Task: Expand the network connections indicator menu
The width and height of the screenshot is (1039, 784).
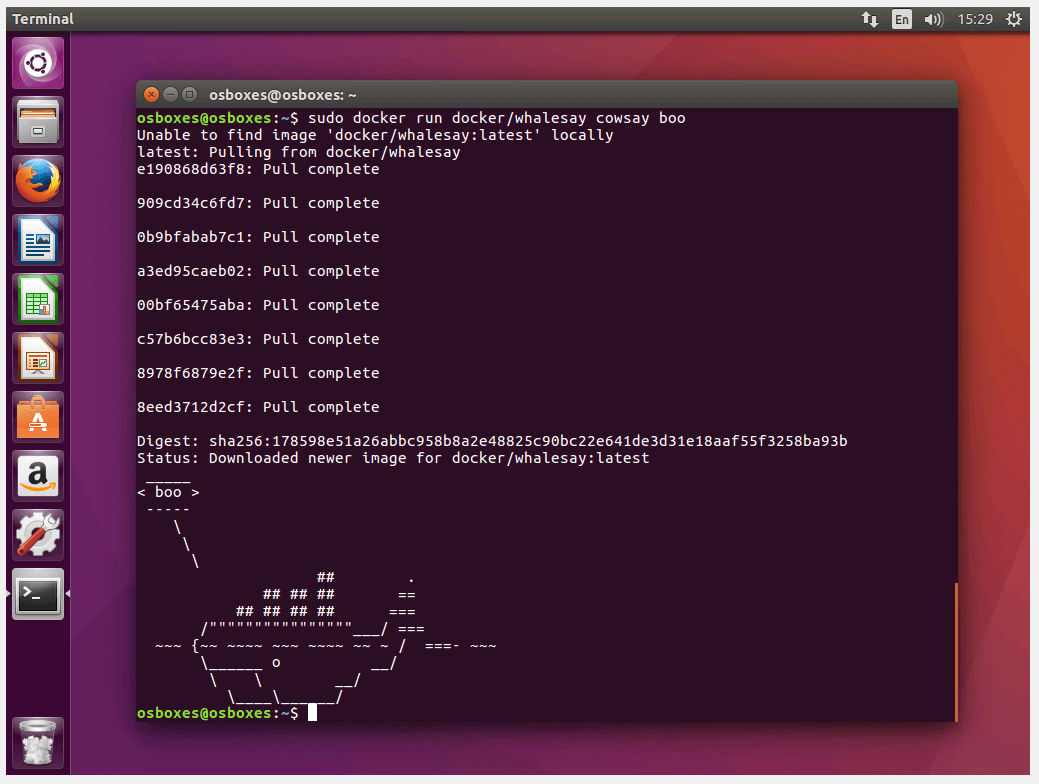Action: tap(870, 19)
